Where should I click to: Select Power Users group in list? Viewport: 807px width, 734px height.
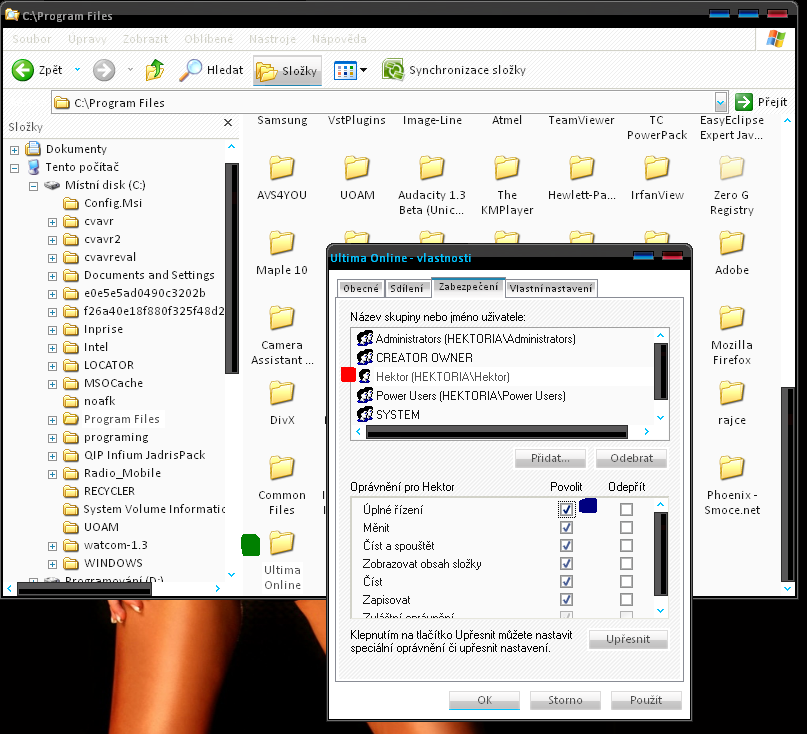[502, 396]
